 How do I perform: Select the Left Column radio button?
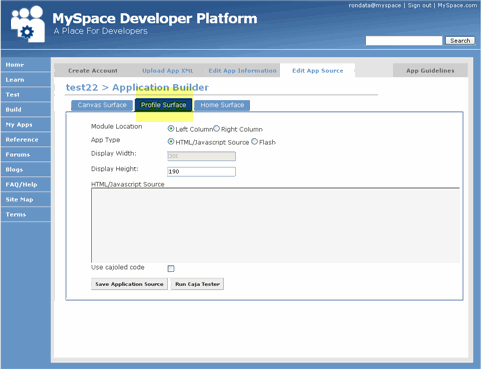point(171,129)
